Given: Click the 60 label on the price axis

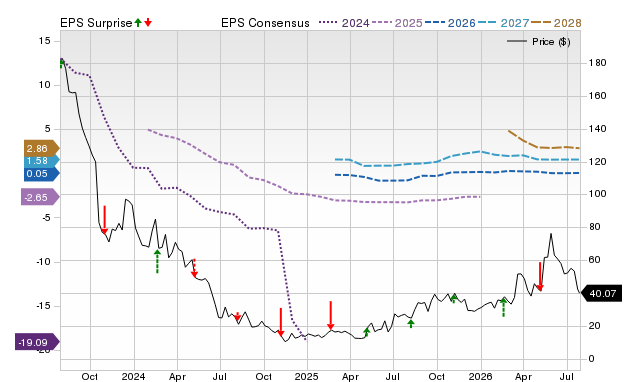Looking at the screenshot, I should [595, 260].
